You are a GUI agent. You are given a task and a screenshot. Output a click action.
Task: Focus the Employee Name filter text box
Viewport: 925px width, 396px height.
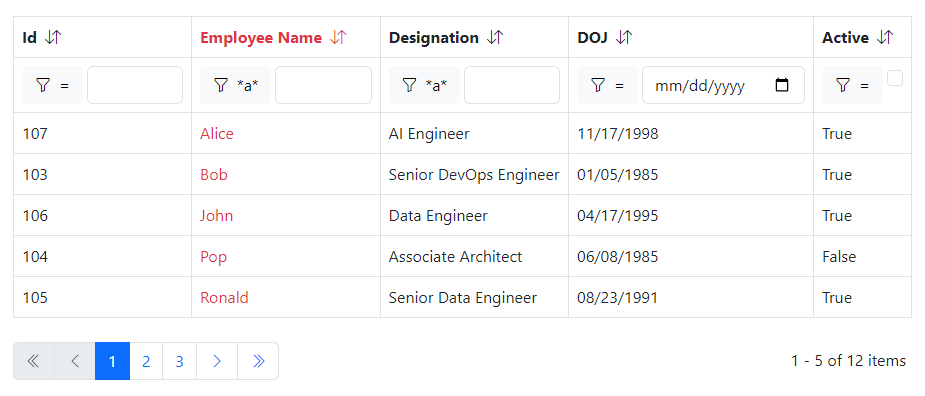coord(323,85)
